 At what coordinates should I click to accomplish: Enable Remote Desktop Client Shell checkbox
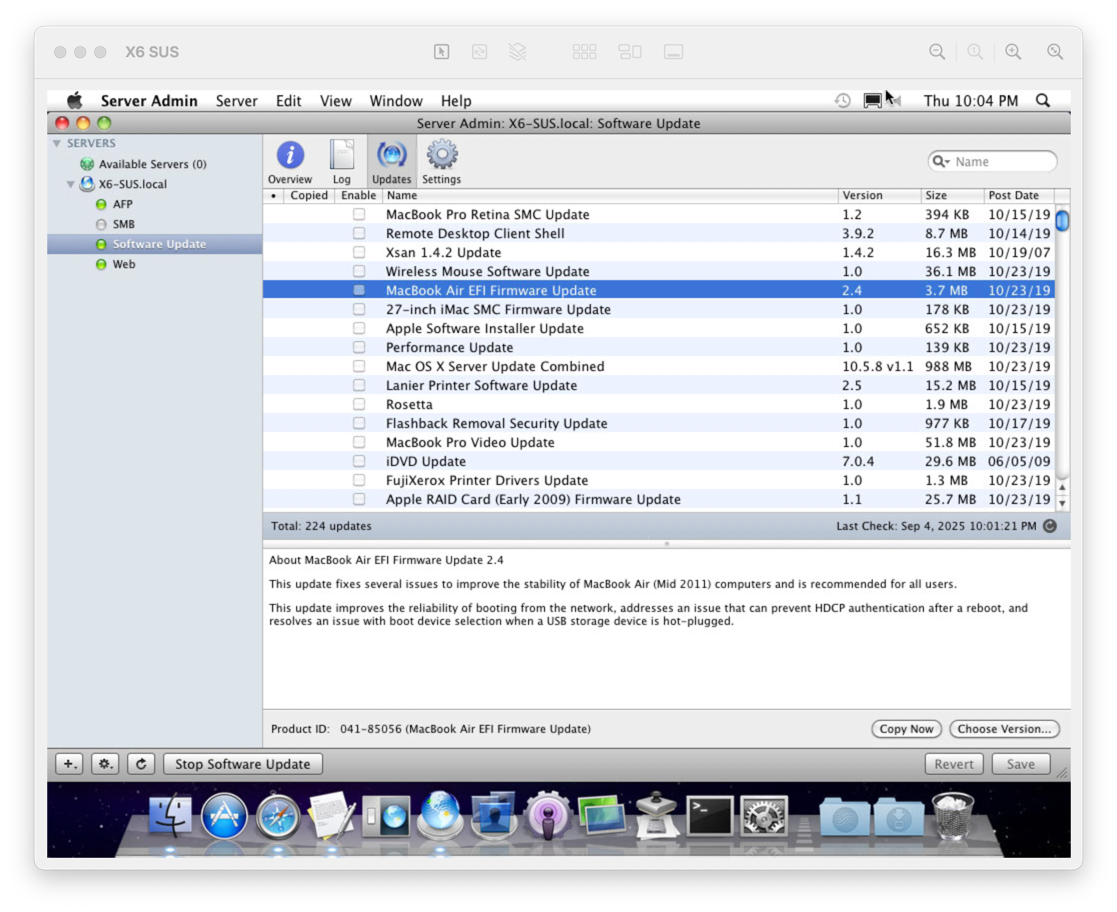359,233
